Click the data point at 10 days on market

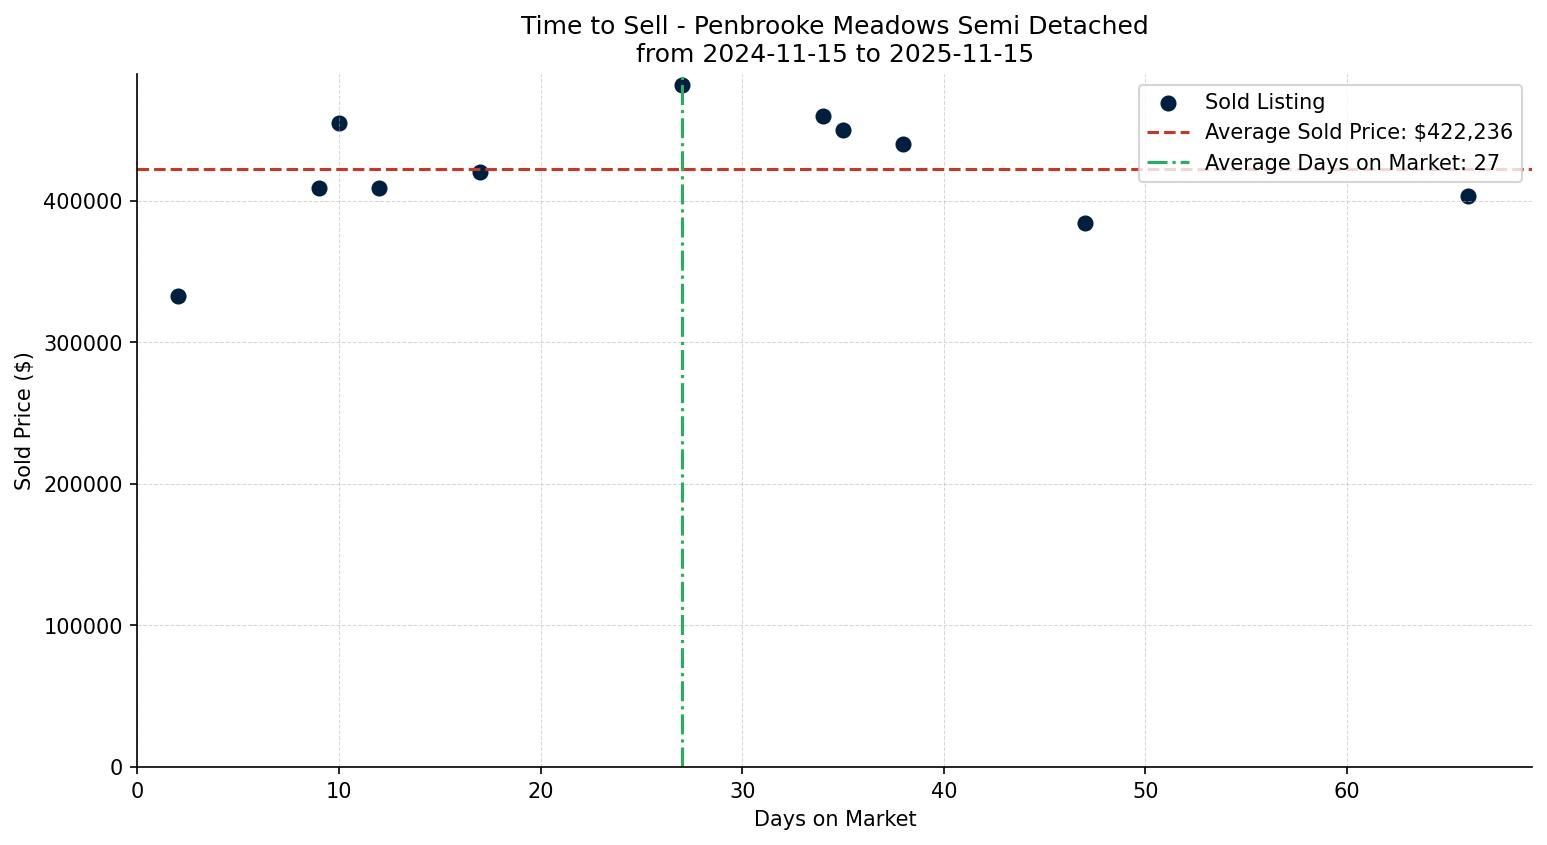click(x=339, y=123)
